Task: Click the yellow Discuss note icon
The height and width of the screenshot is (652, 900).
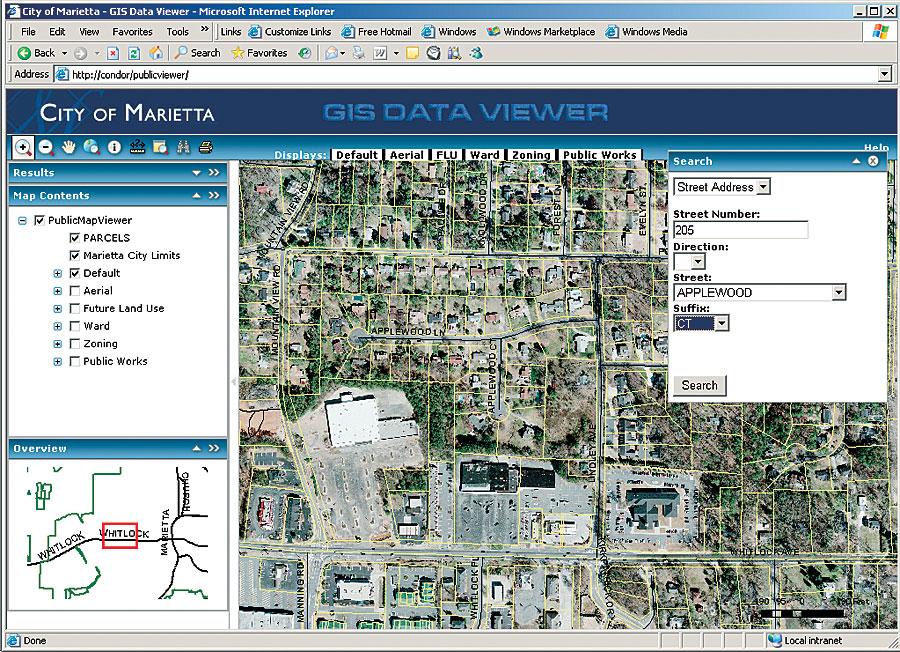Action: [x=412, y=53]
